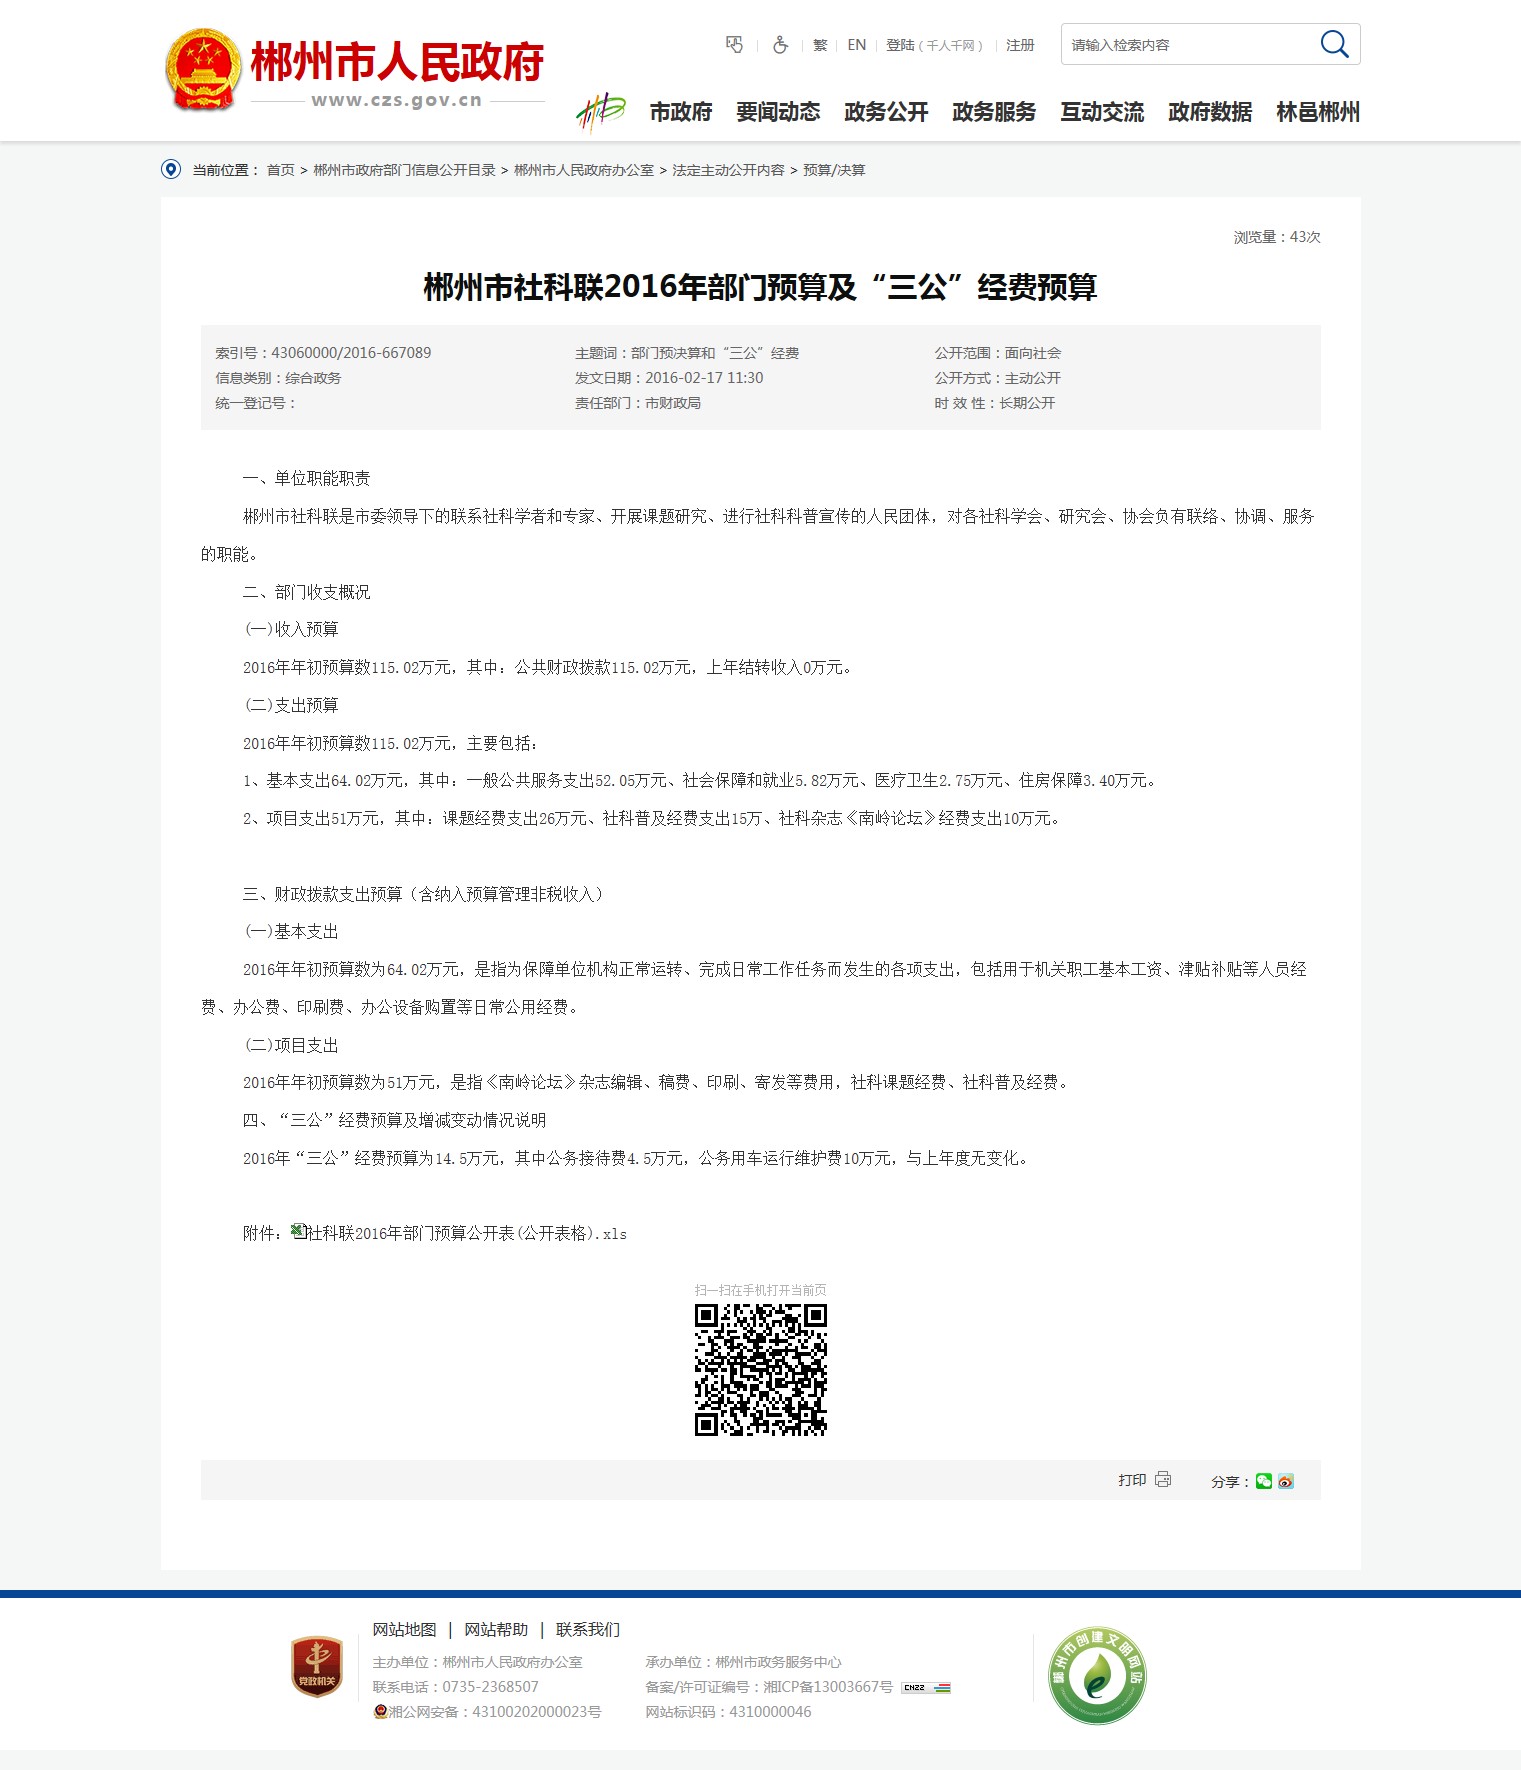The image size is (1521, 1770).
Task: Click the publish date 2016-02-17 11:30
Action: pyautogui.click(x=704, y=378)
